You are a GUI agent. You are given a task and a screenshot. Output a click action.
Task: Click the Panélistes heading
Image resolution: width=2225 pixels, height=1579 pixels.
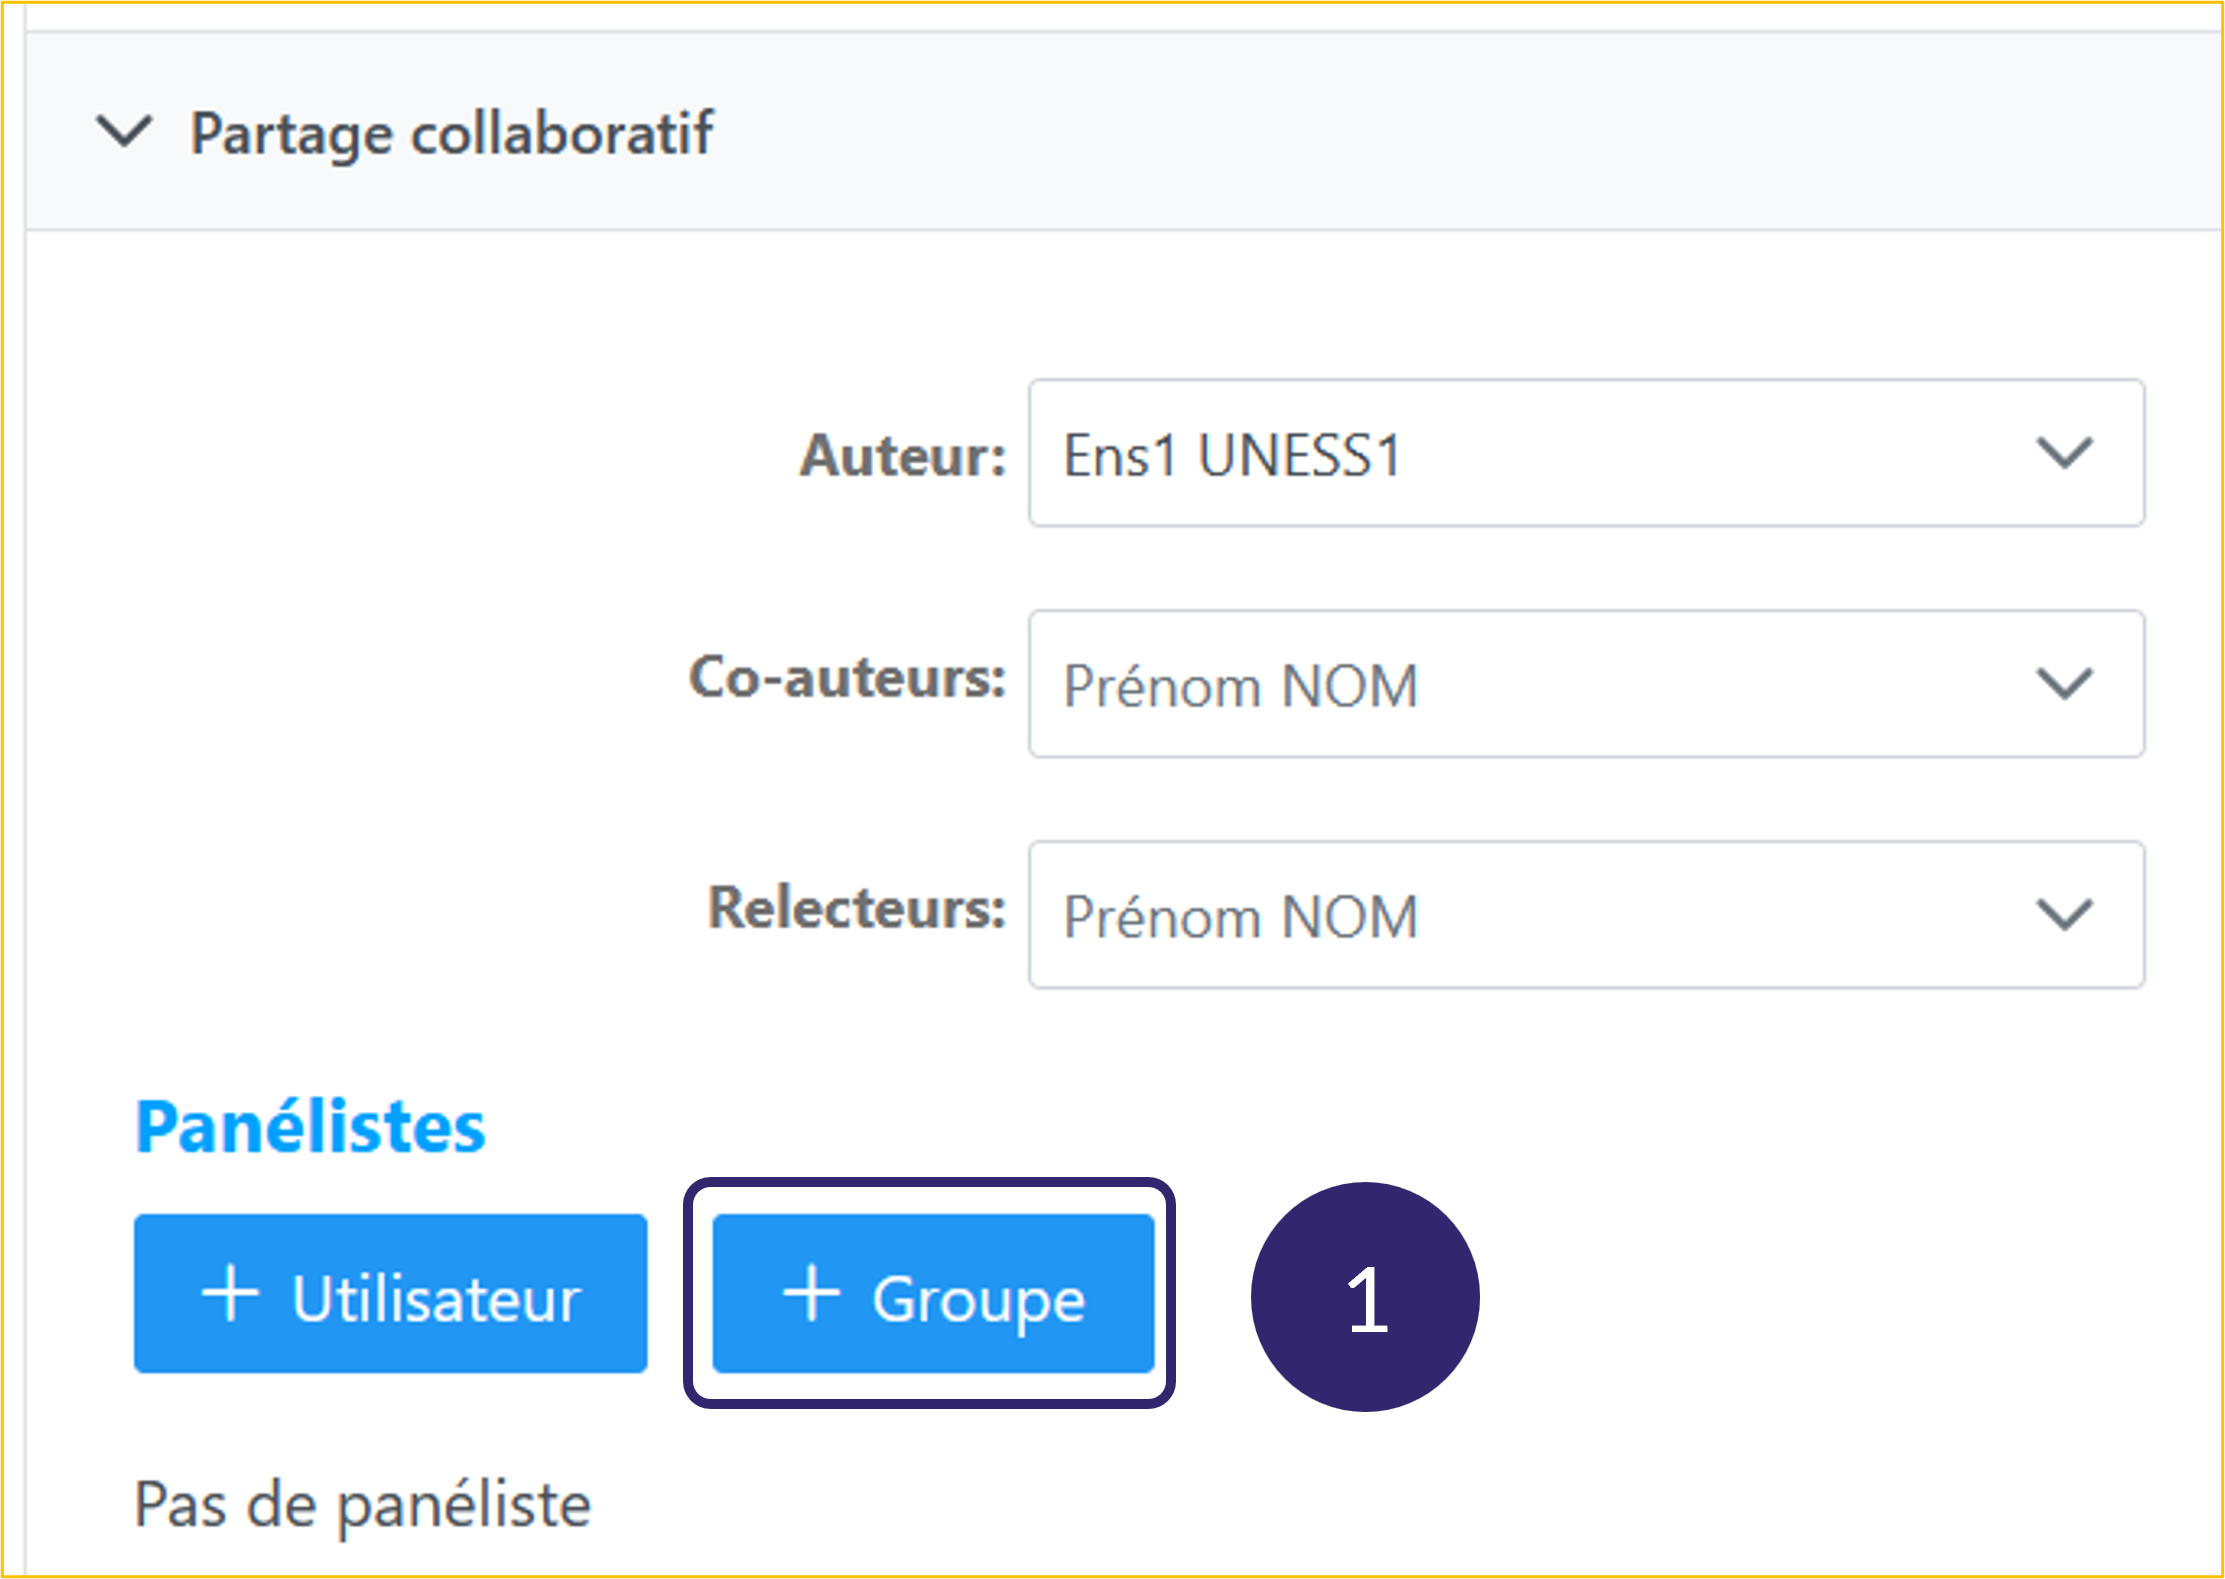[x=310, y=1127]
